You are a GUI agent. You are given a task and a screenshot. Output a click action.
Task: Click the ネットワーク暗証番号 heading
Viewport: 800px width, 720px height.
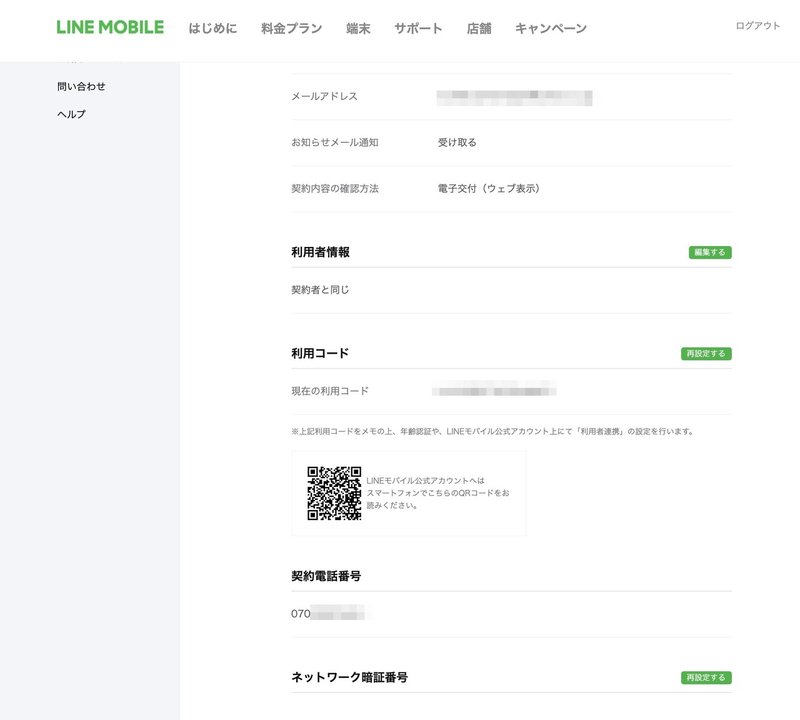pyautogui.click(x=349, y=677)
